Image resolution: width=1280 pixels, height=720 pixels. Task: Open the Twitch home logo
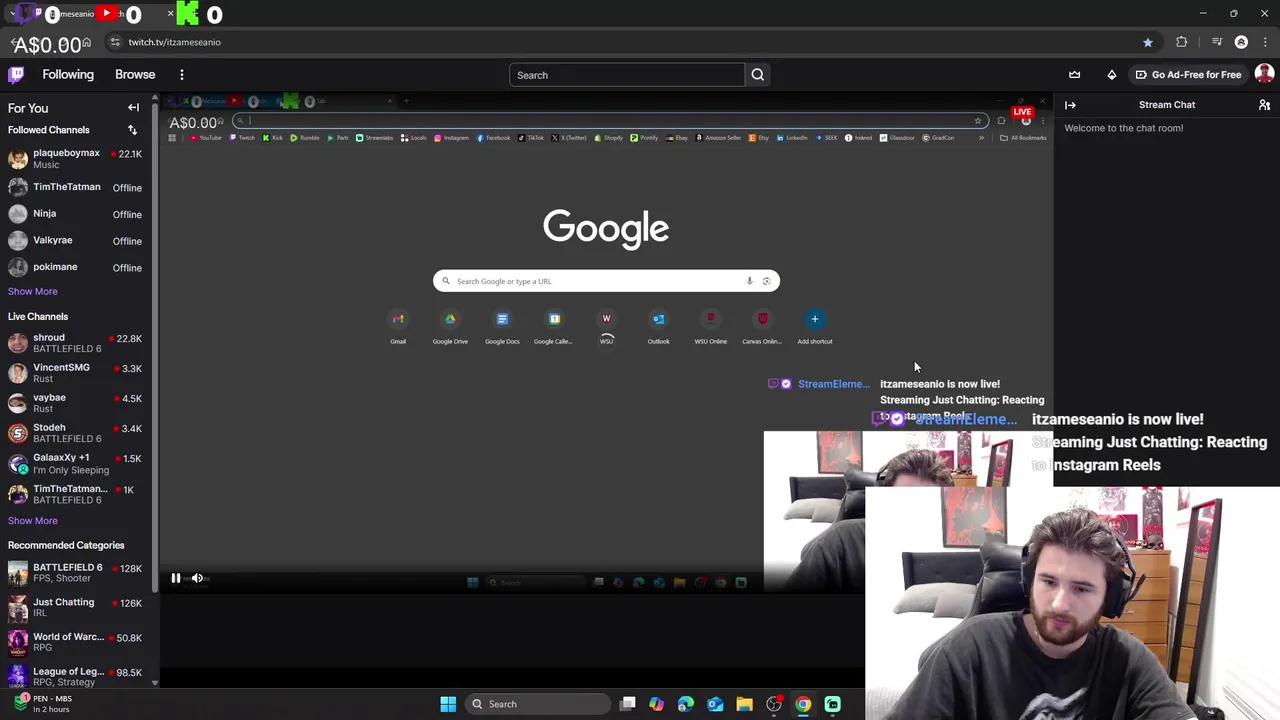[x=16, y=74]
